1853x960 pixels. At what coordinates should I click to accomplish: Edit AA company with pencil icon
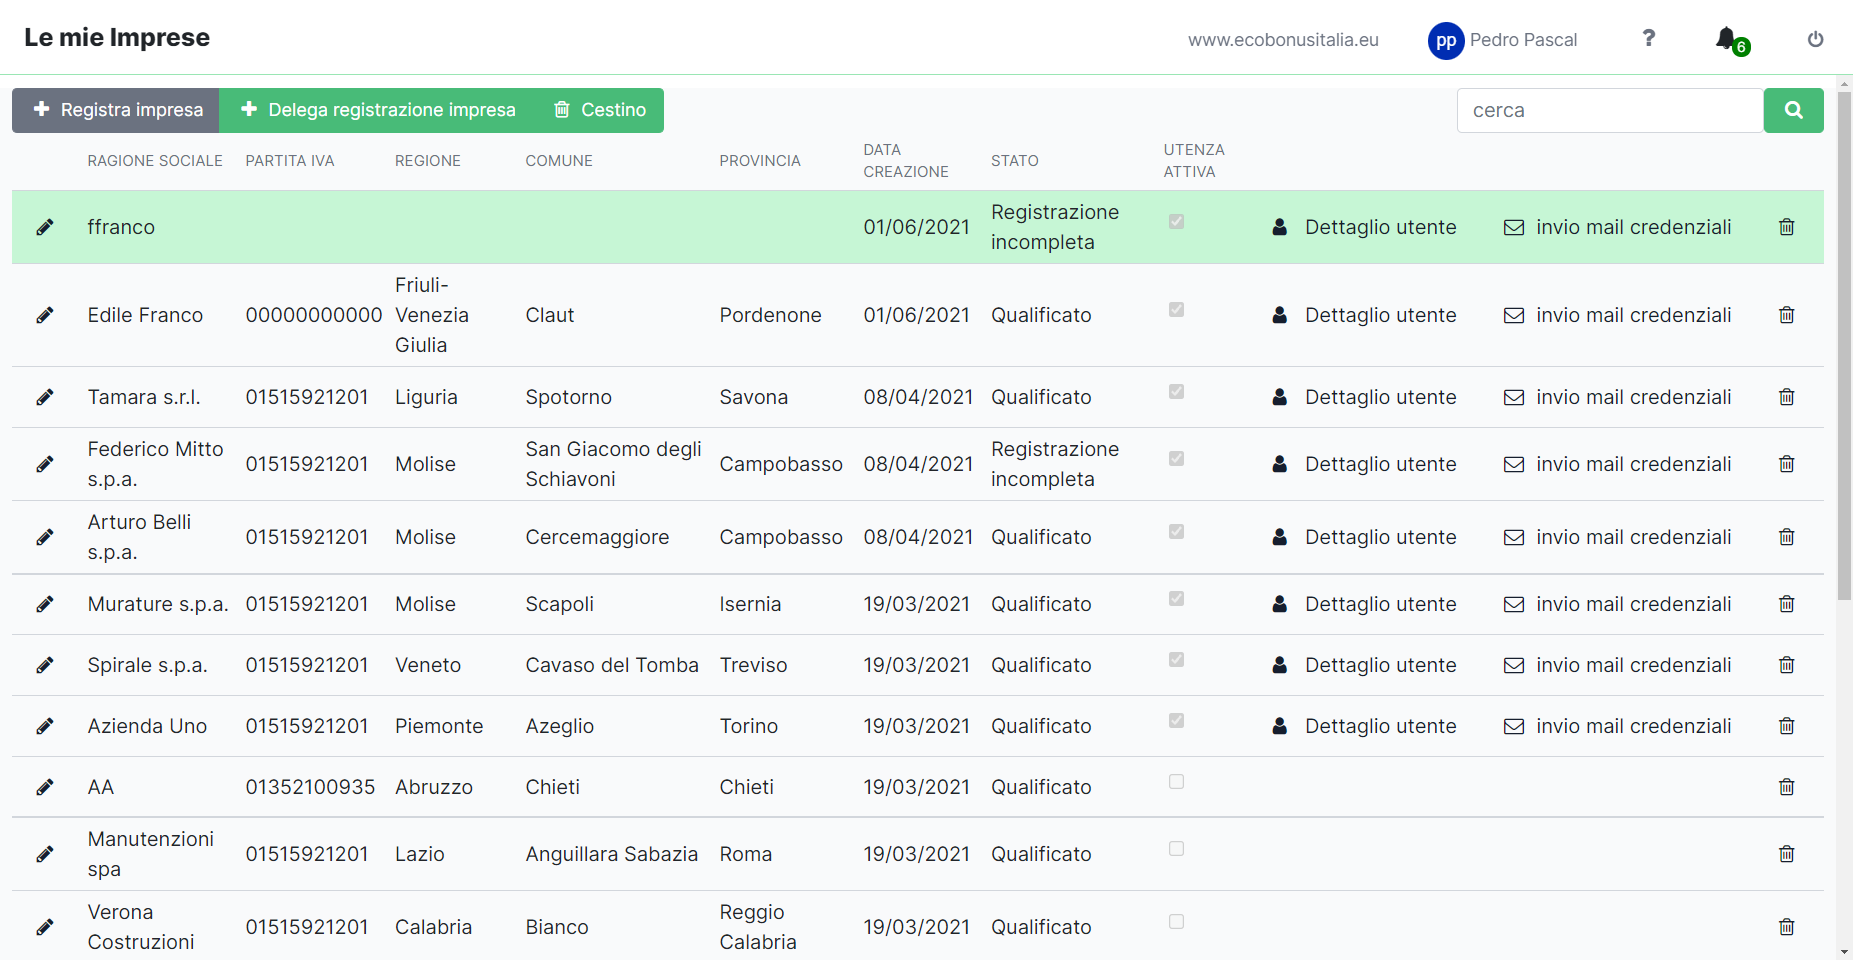pos(45,787)
